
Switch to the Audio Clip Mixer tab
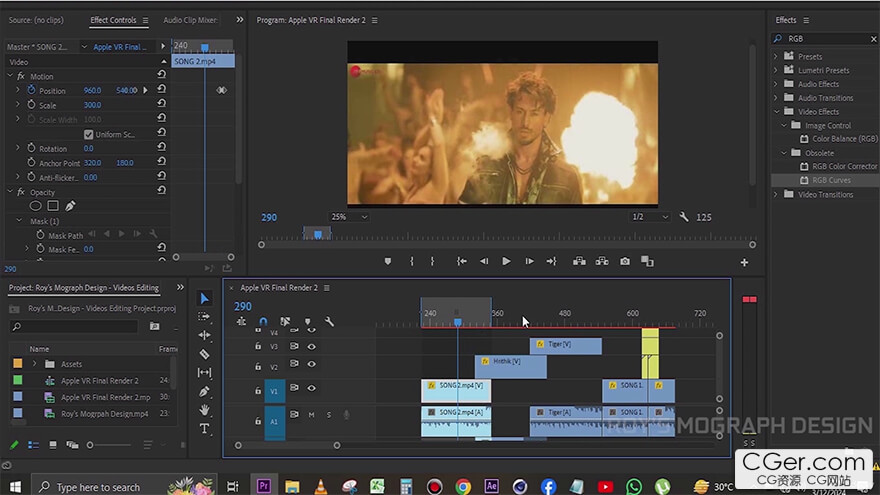pyautogui.click(x=190, y=20)
